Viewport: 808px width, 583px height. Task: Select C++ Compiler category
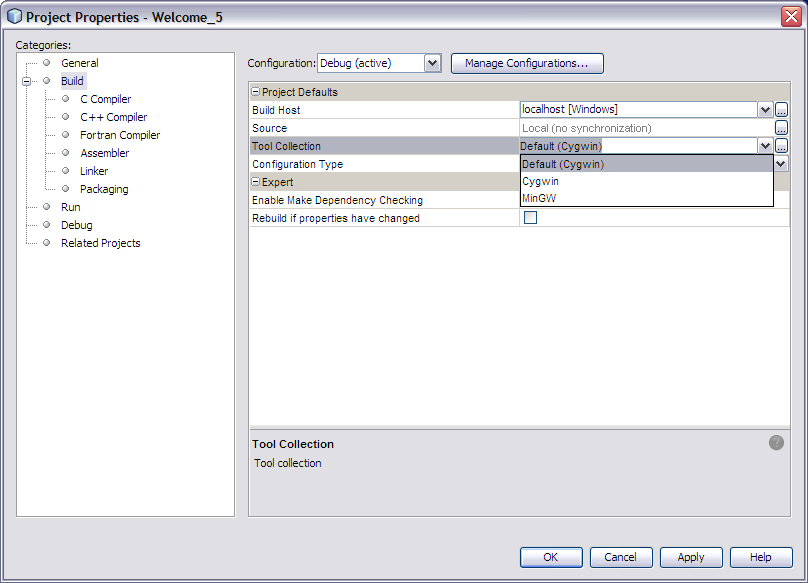pos(113,117)
